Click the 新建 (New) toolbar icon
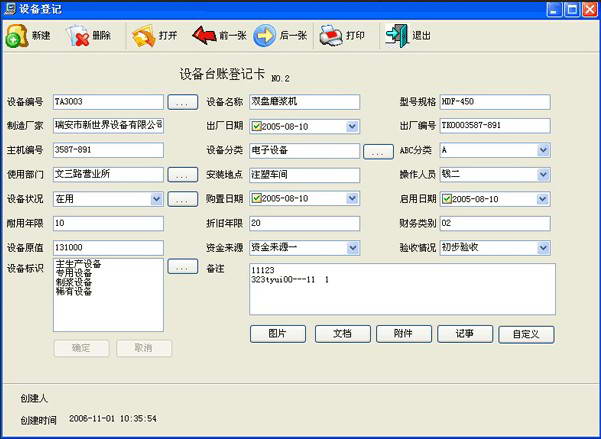601x439 pixels. click(17, 36)
